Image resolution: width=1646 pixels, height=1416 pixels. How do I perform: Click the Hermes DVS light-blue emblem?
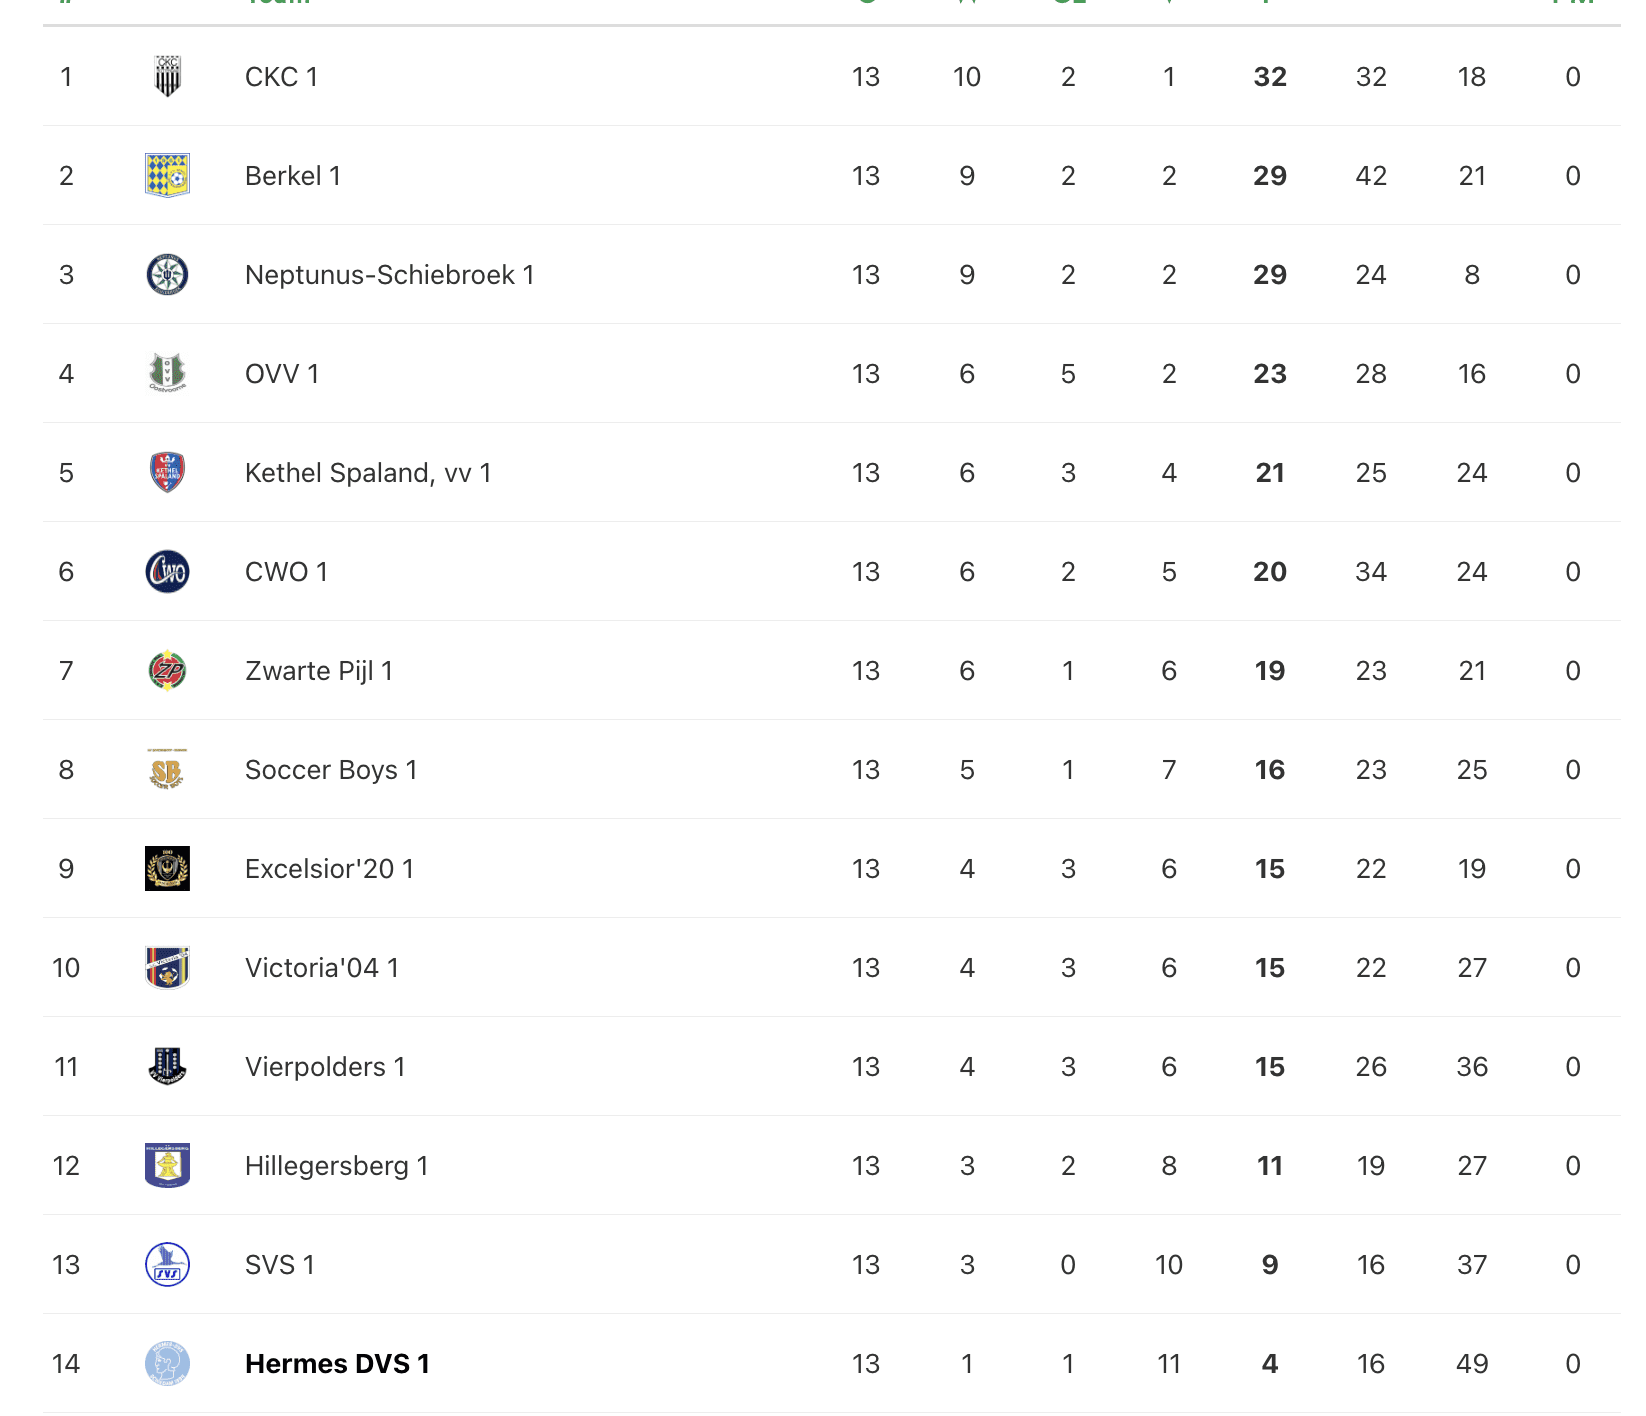(167, 1364)
